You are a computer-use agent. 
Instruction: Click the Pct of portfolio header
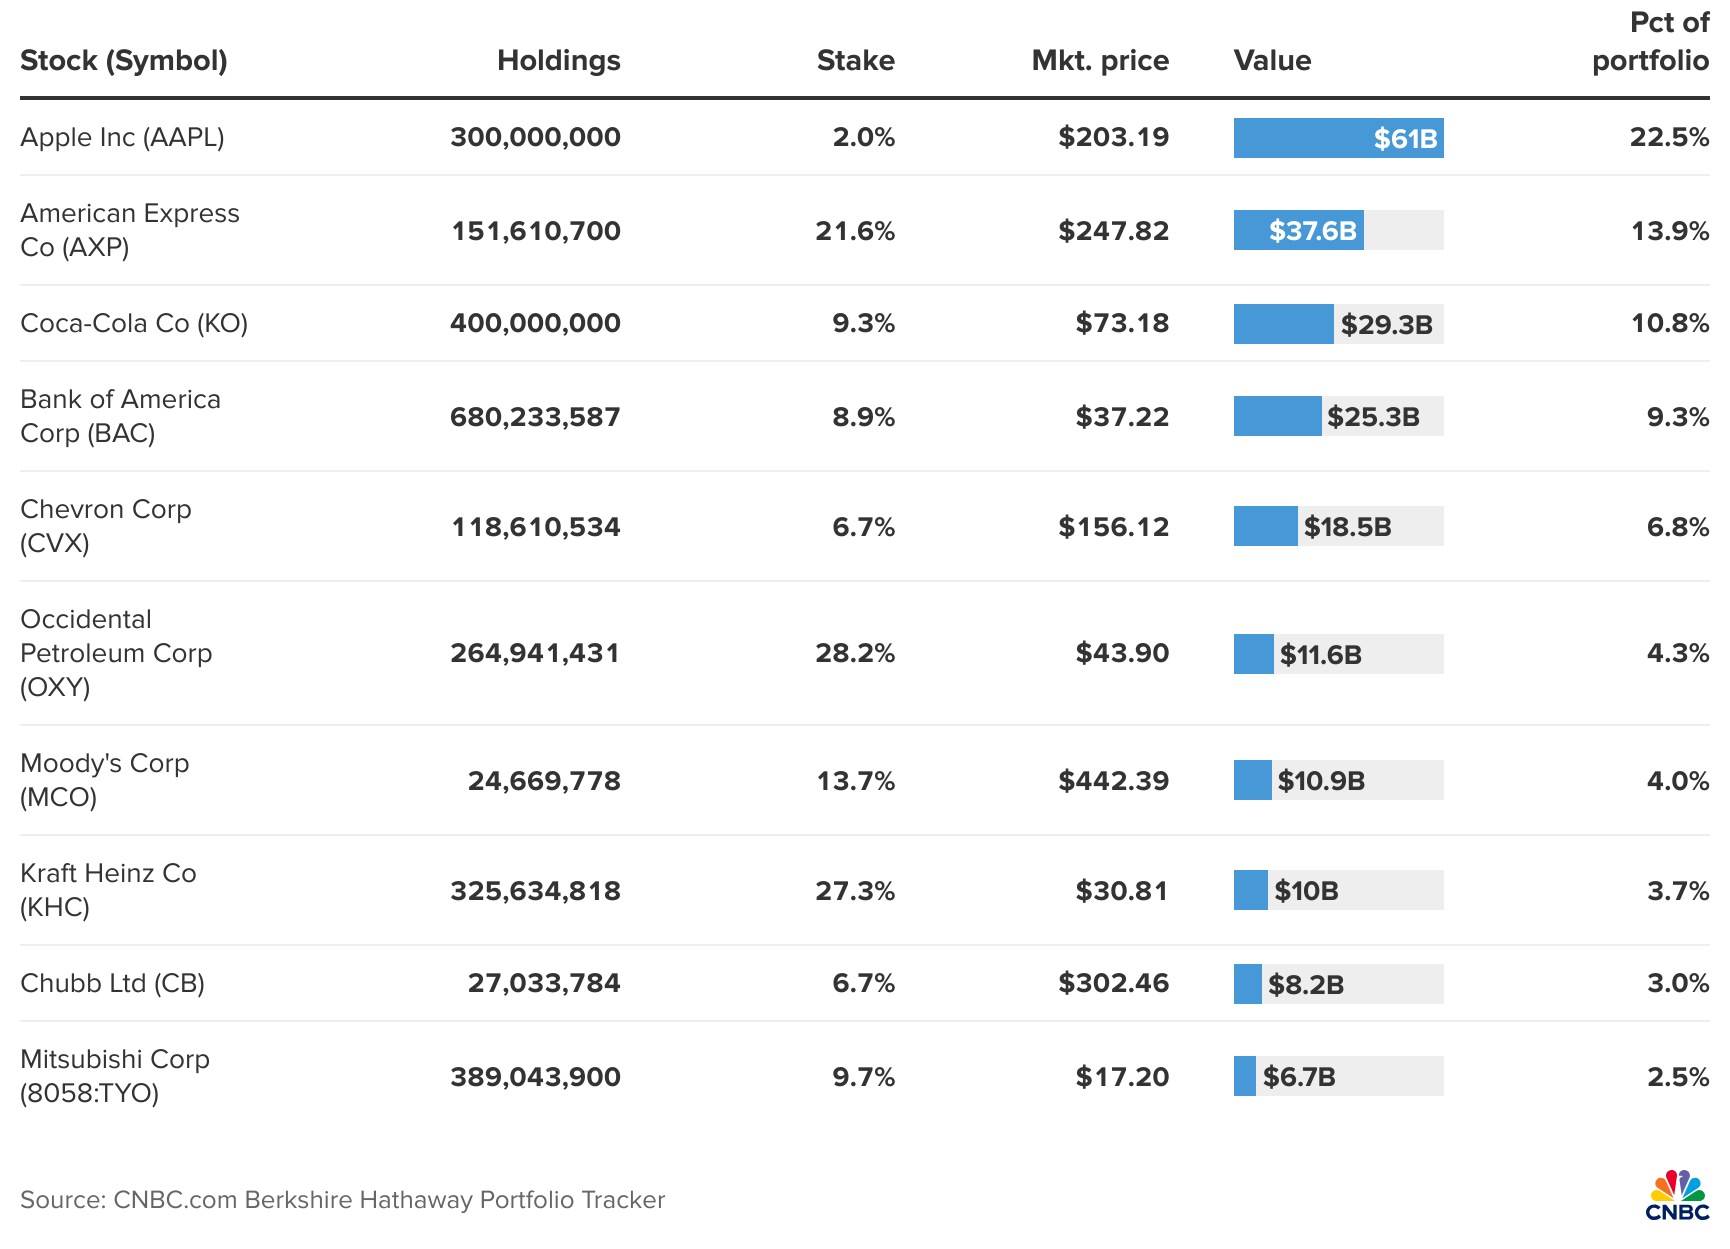[1650, 42]
